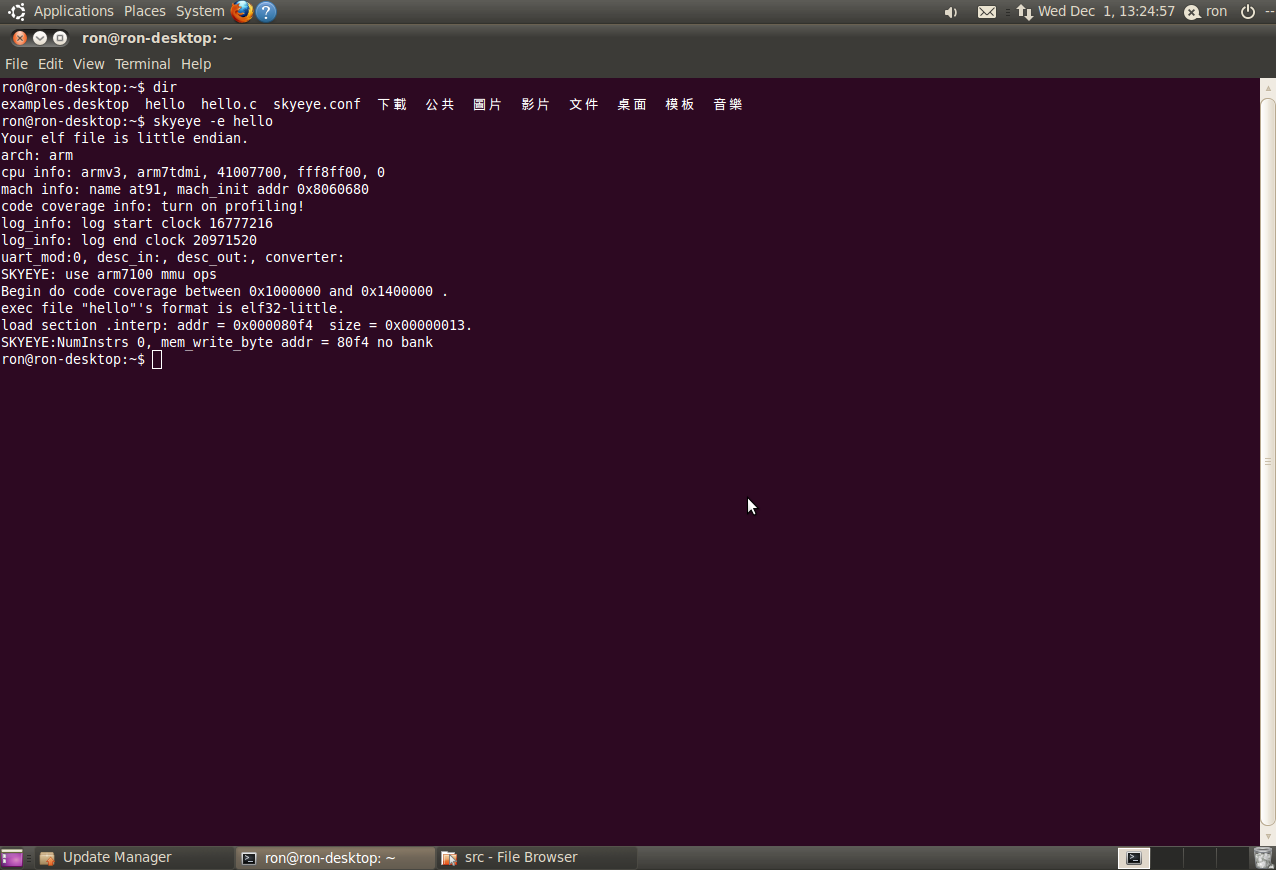Click the 文件 folder name
The image size is (1276, 870).
(584, 104)
